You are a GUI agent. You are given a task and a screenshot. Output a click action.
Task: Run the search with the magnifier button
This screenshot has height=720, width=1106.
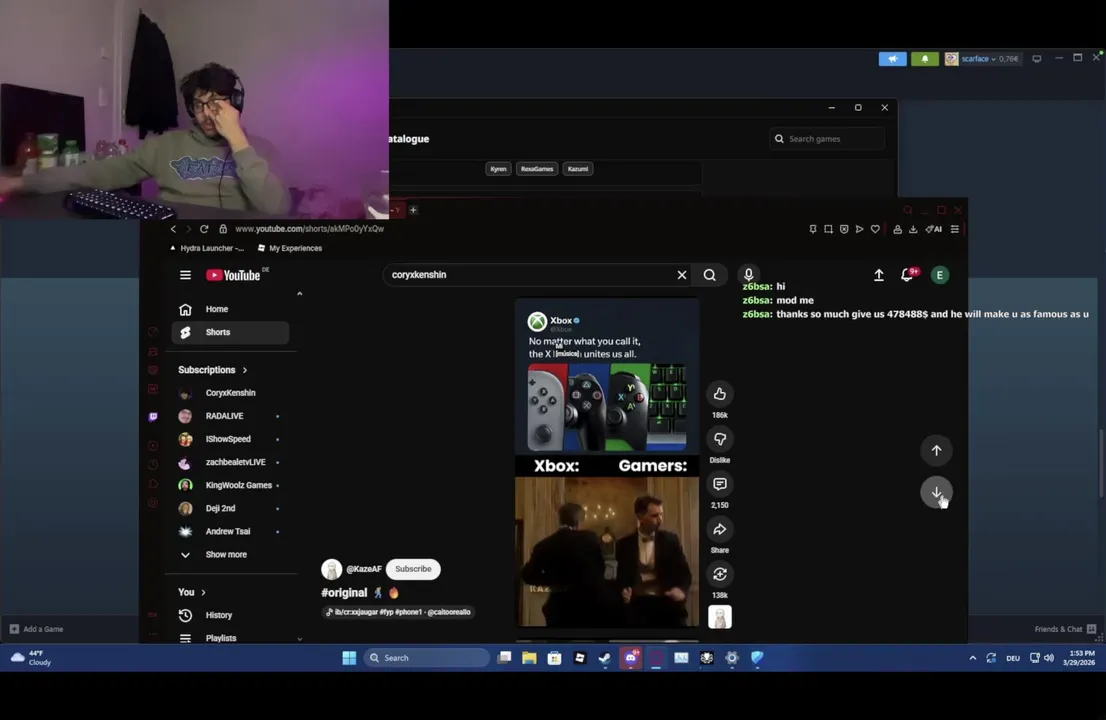(x=710, y=275)
